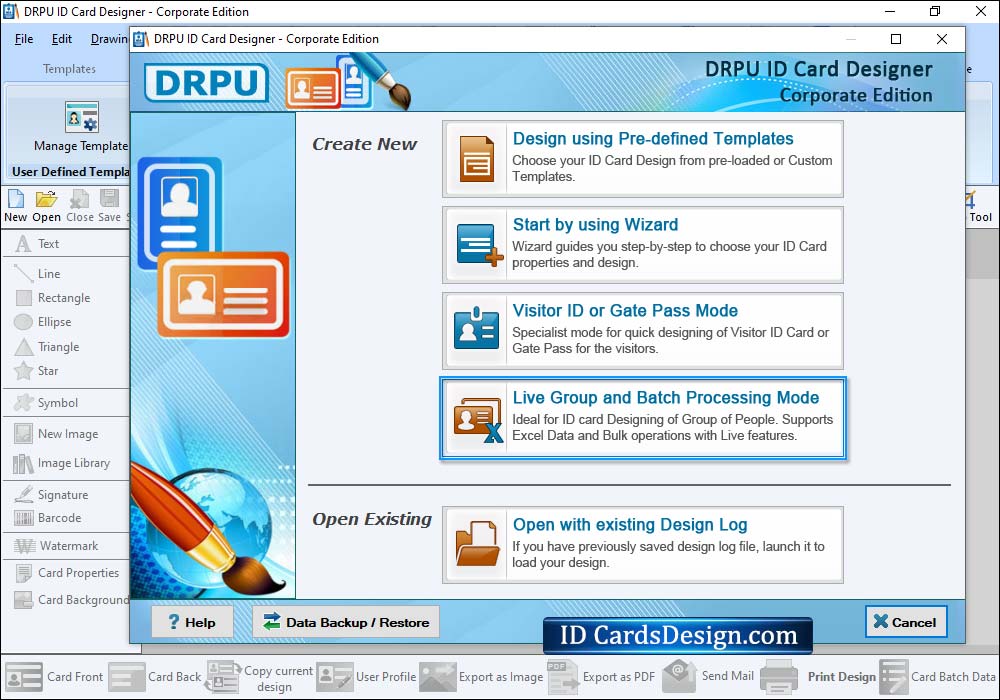Open Design using Pre-defined Templates option
The image size is (1000, 700).
tap(643, 159)
